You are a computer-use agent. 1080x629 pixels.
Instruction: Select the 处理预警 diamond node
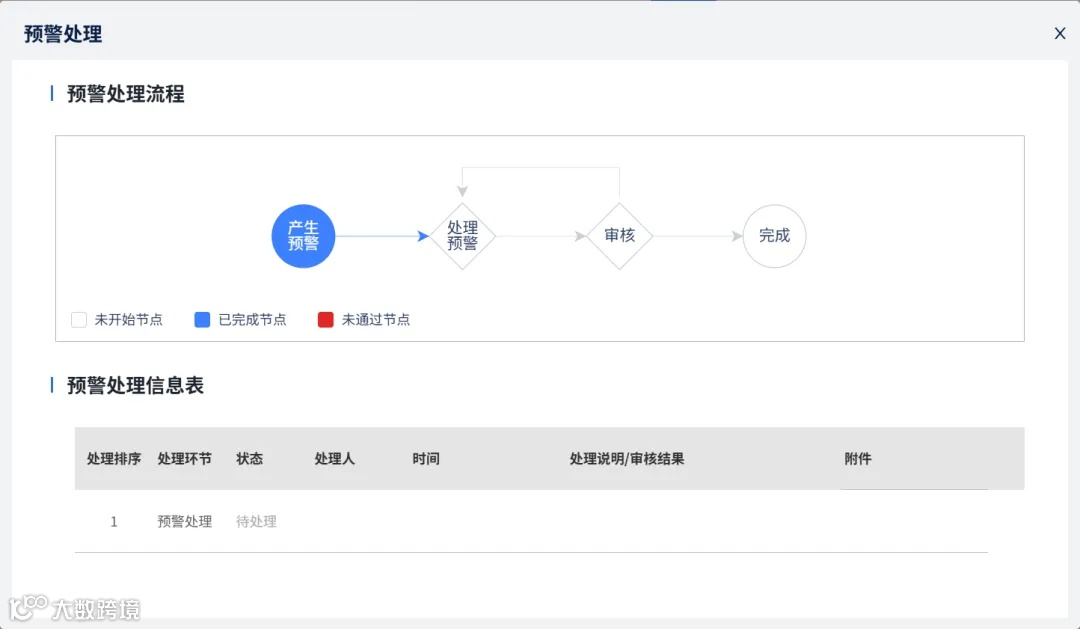click(x=464, y=236)
